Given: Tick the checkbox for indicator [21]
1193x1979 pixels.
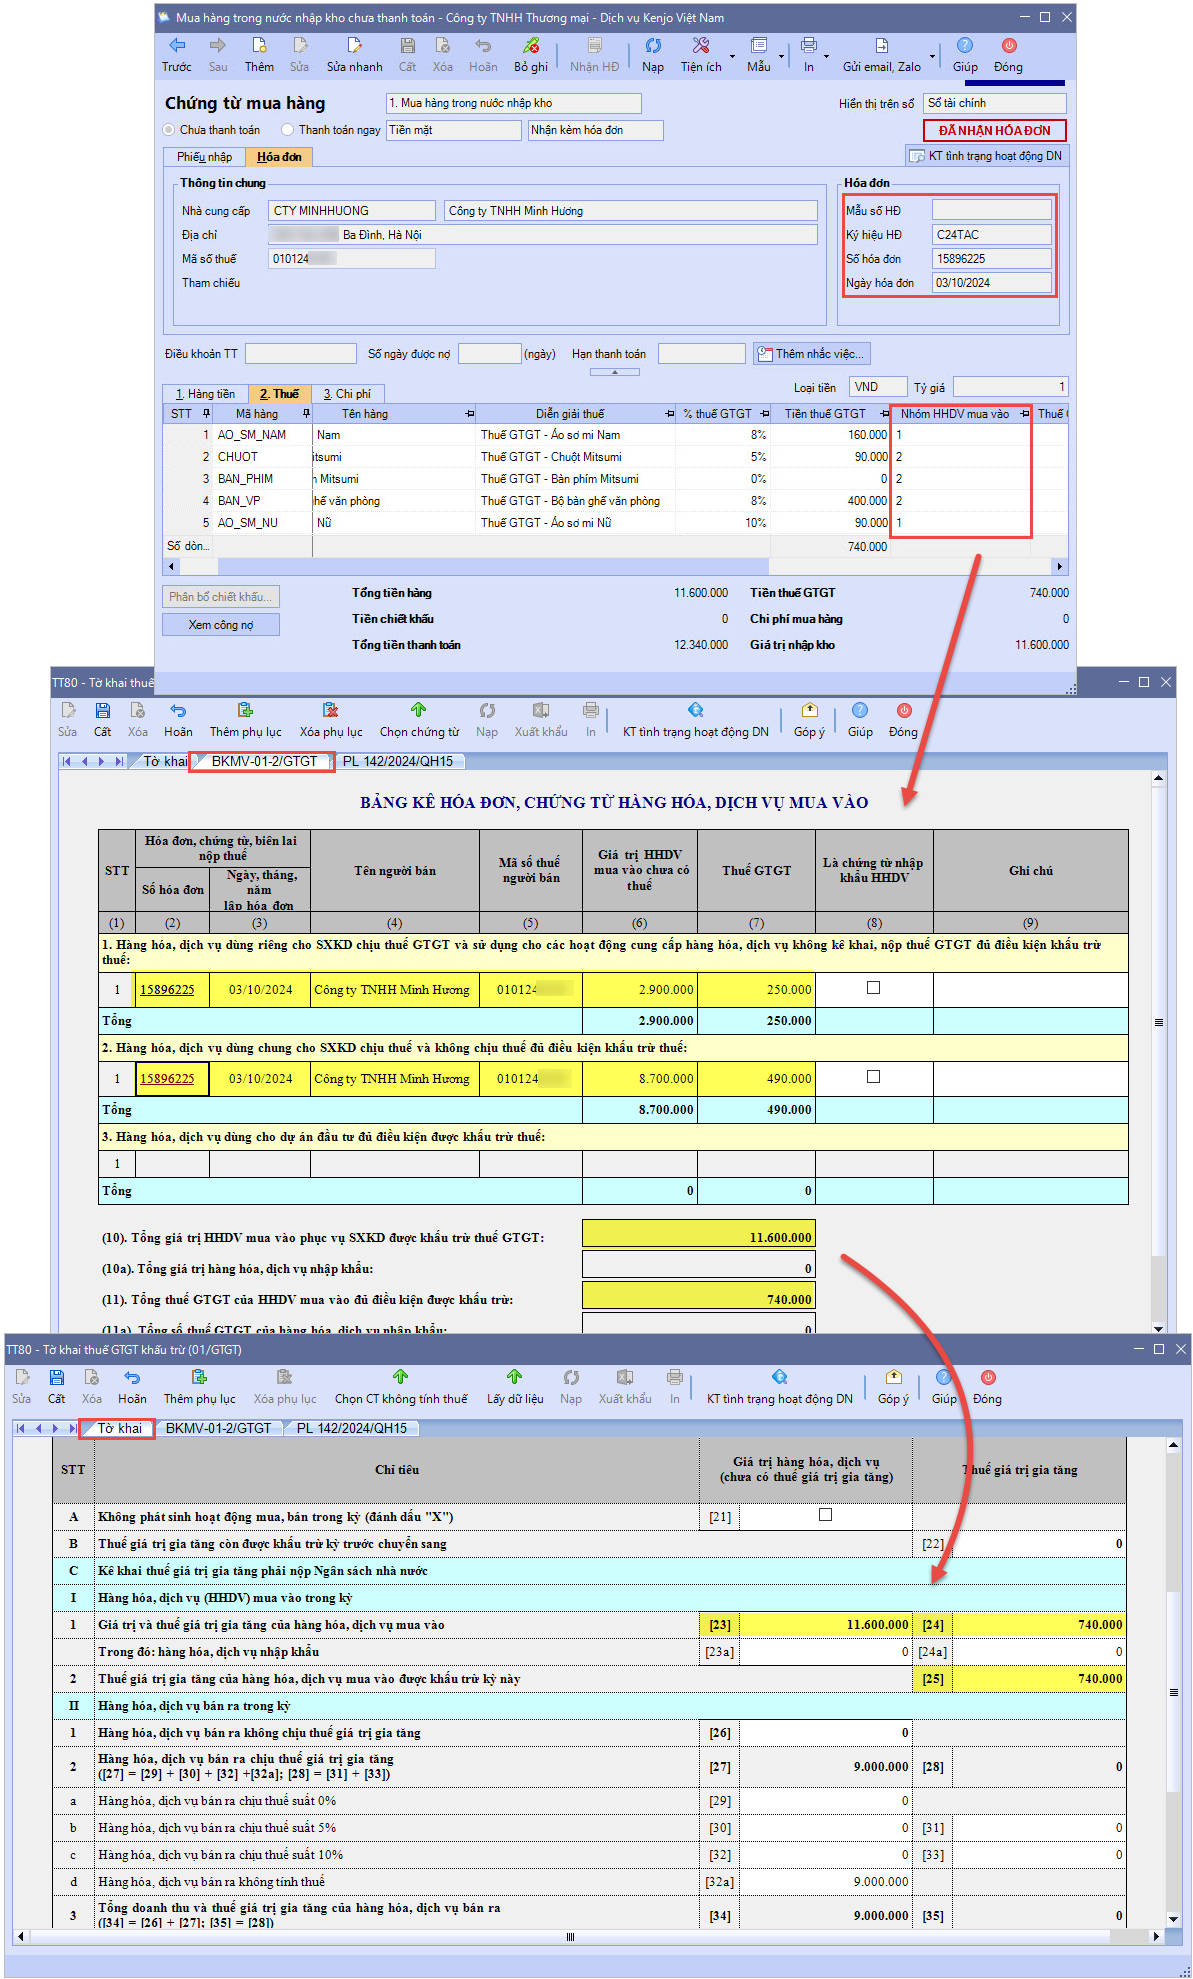Looking at the screenshot, I should [x=825, y=1515].
